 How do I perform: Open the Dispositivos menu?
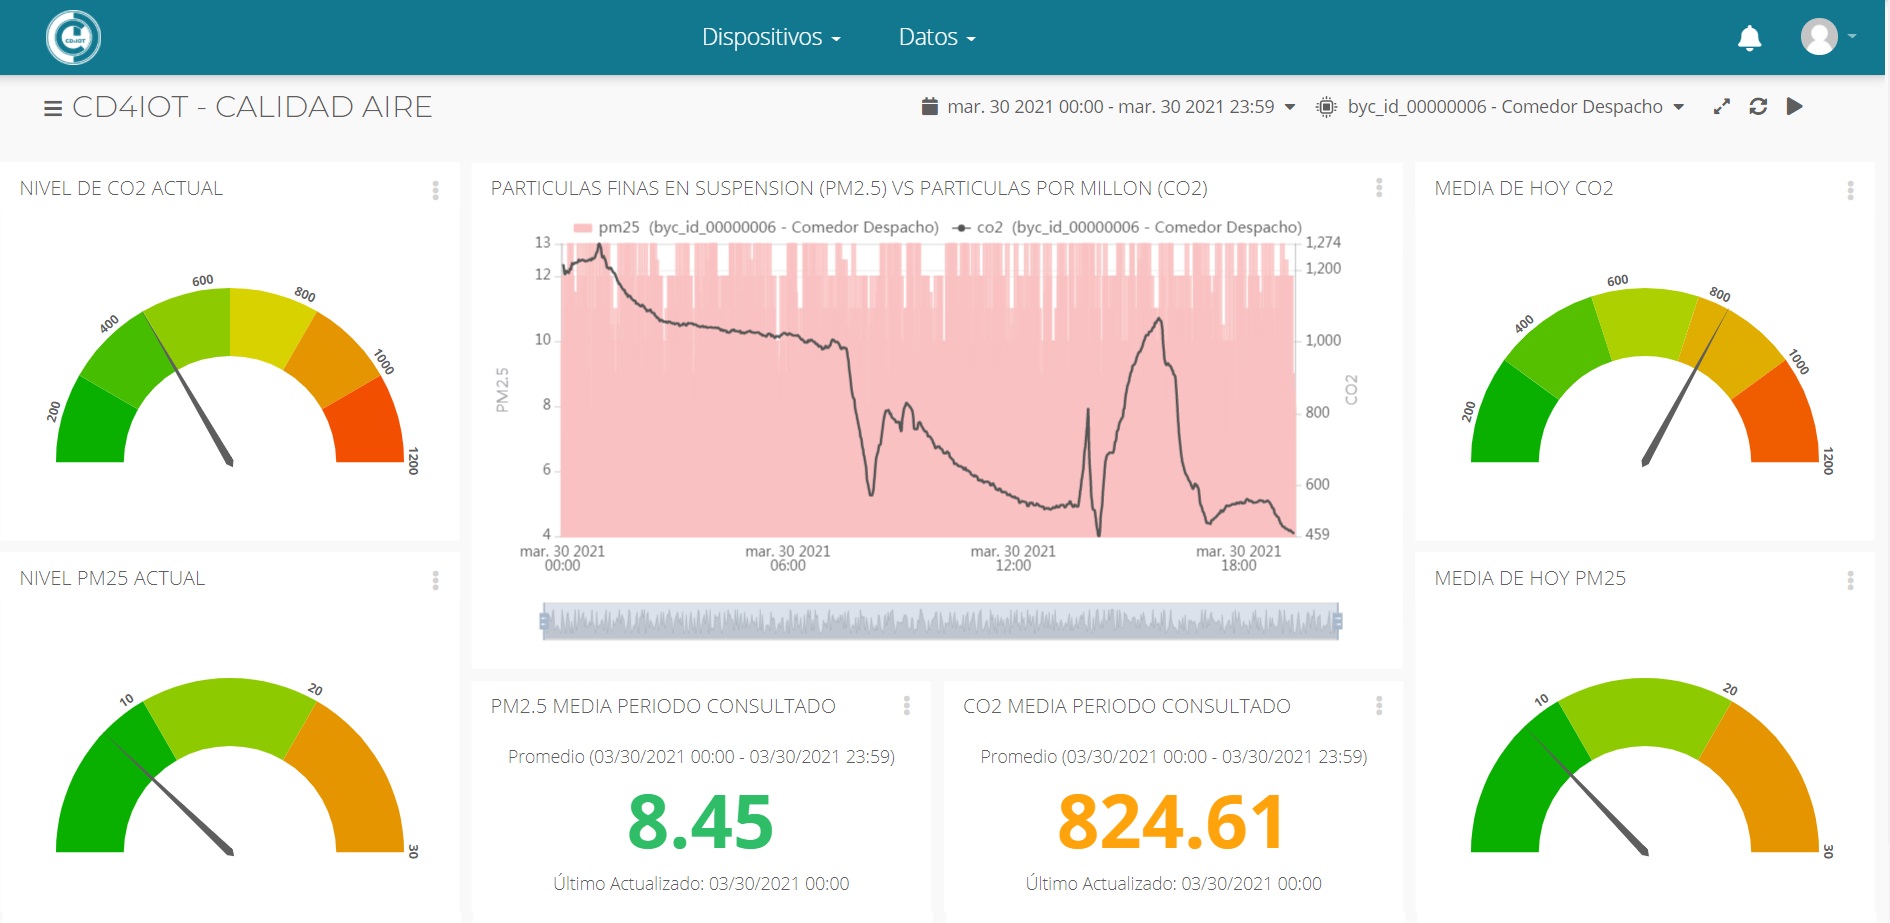tap(771, 37)
